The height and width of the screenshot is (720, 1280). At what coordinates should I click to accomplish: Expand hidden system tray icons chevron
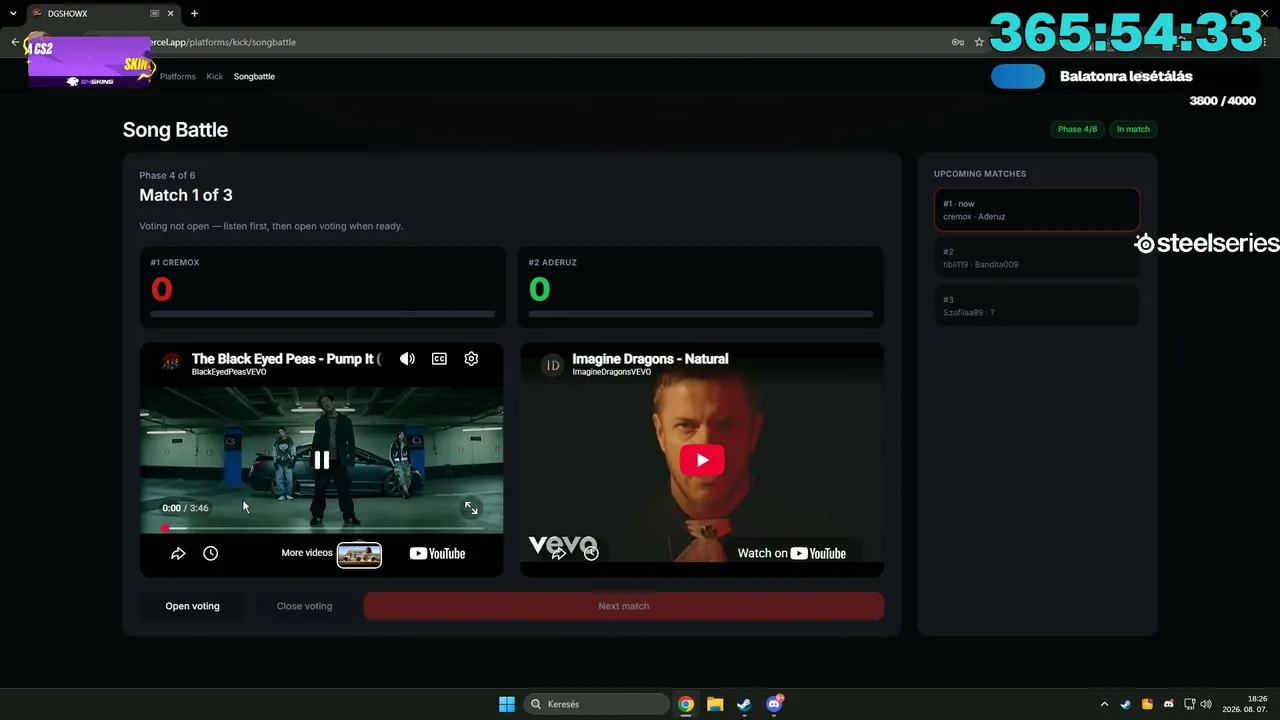tap(1104, 704)
